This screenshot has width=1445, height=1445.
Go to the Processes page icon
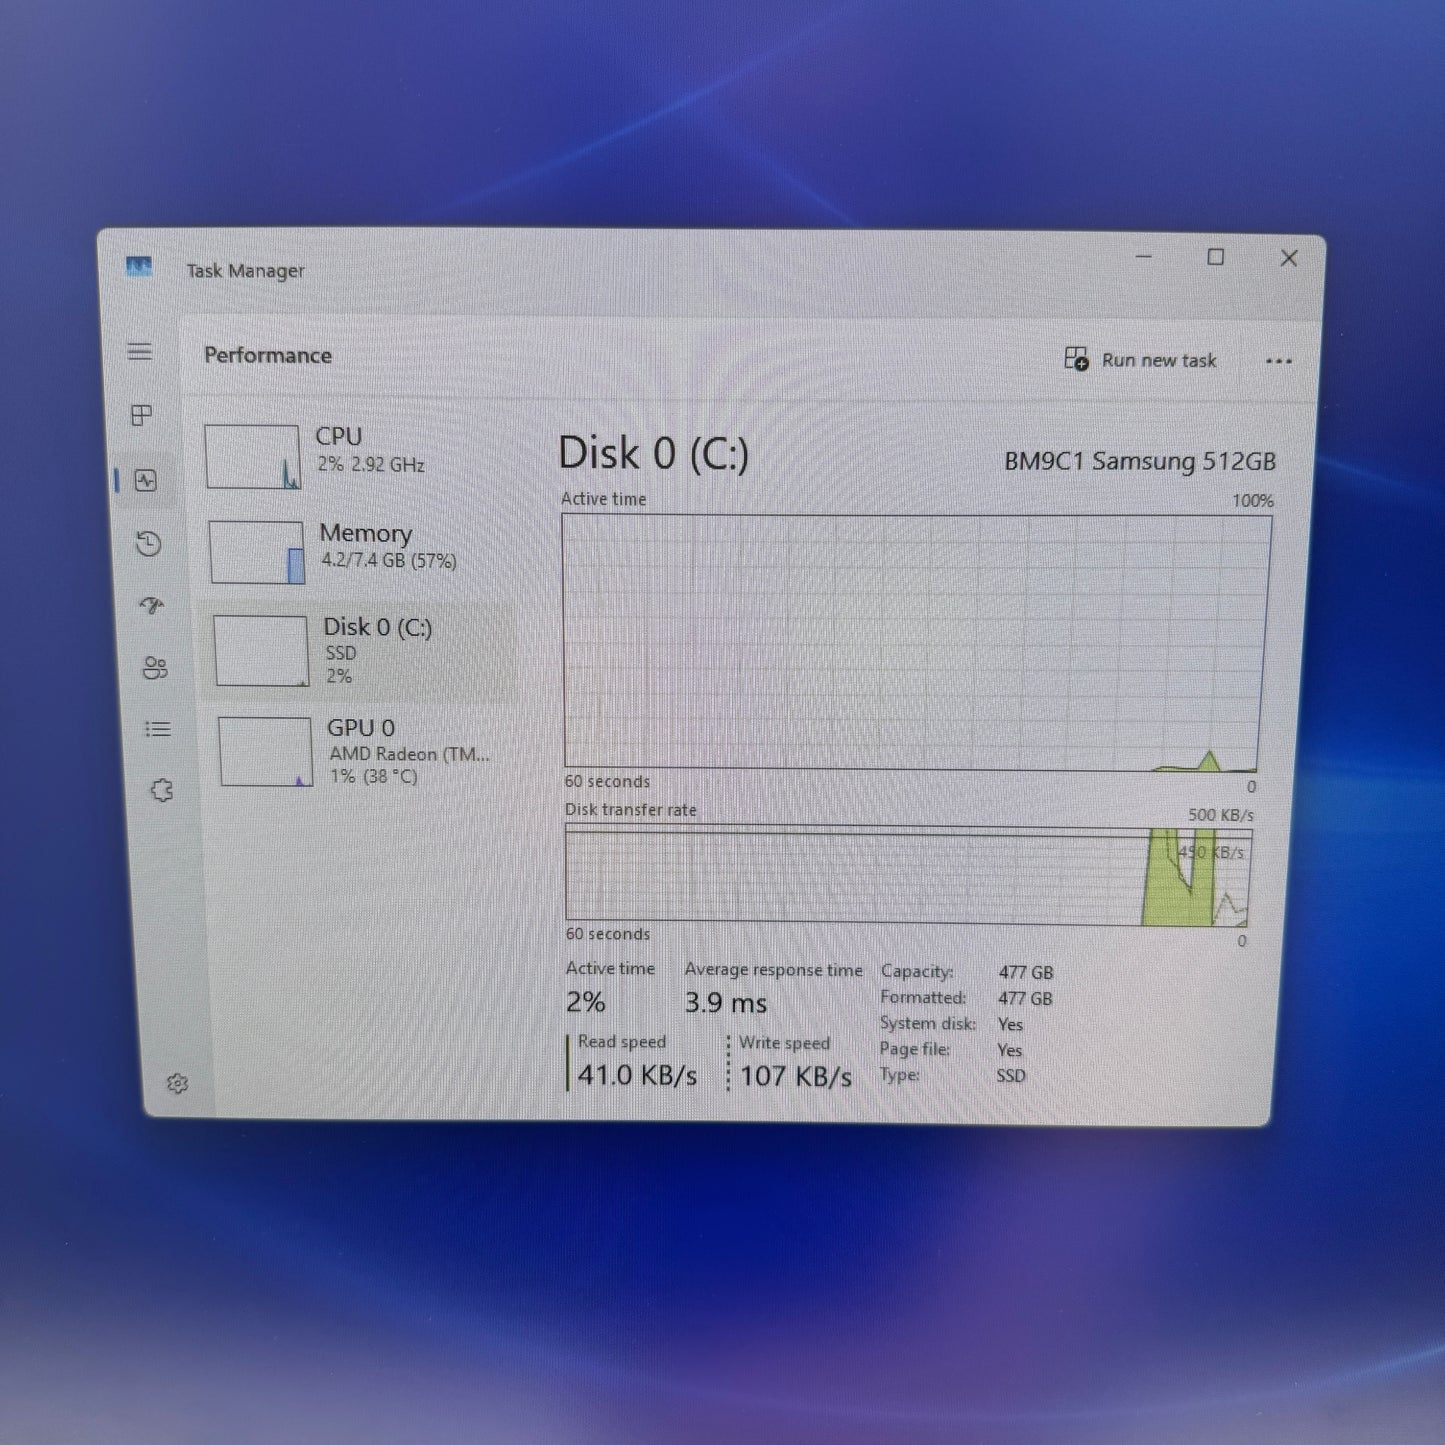click(142, 415)
